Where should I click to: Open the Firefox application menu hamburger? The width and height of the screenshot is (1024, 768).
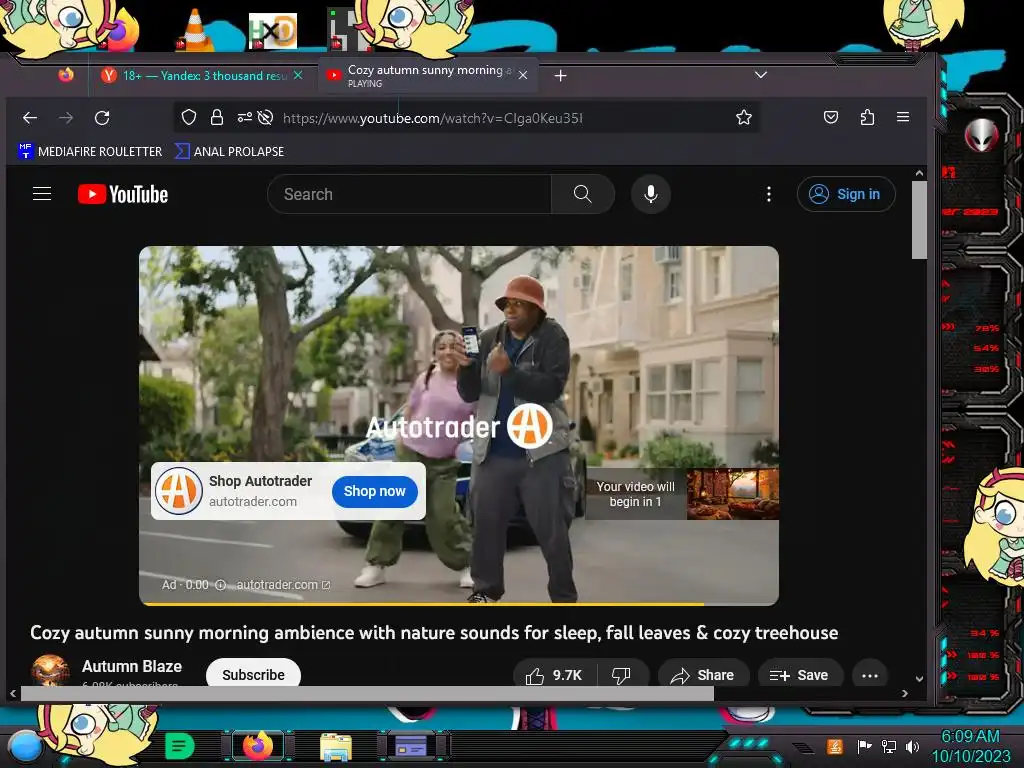coord(903,117)
